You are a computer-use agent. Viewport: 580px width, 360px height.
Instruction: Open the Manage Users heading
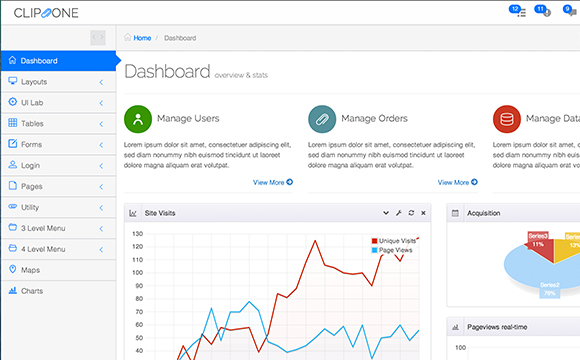pyautogui.click(x=188, y=118)
